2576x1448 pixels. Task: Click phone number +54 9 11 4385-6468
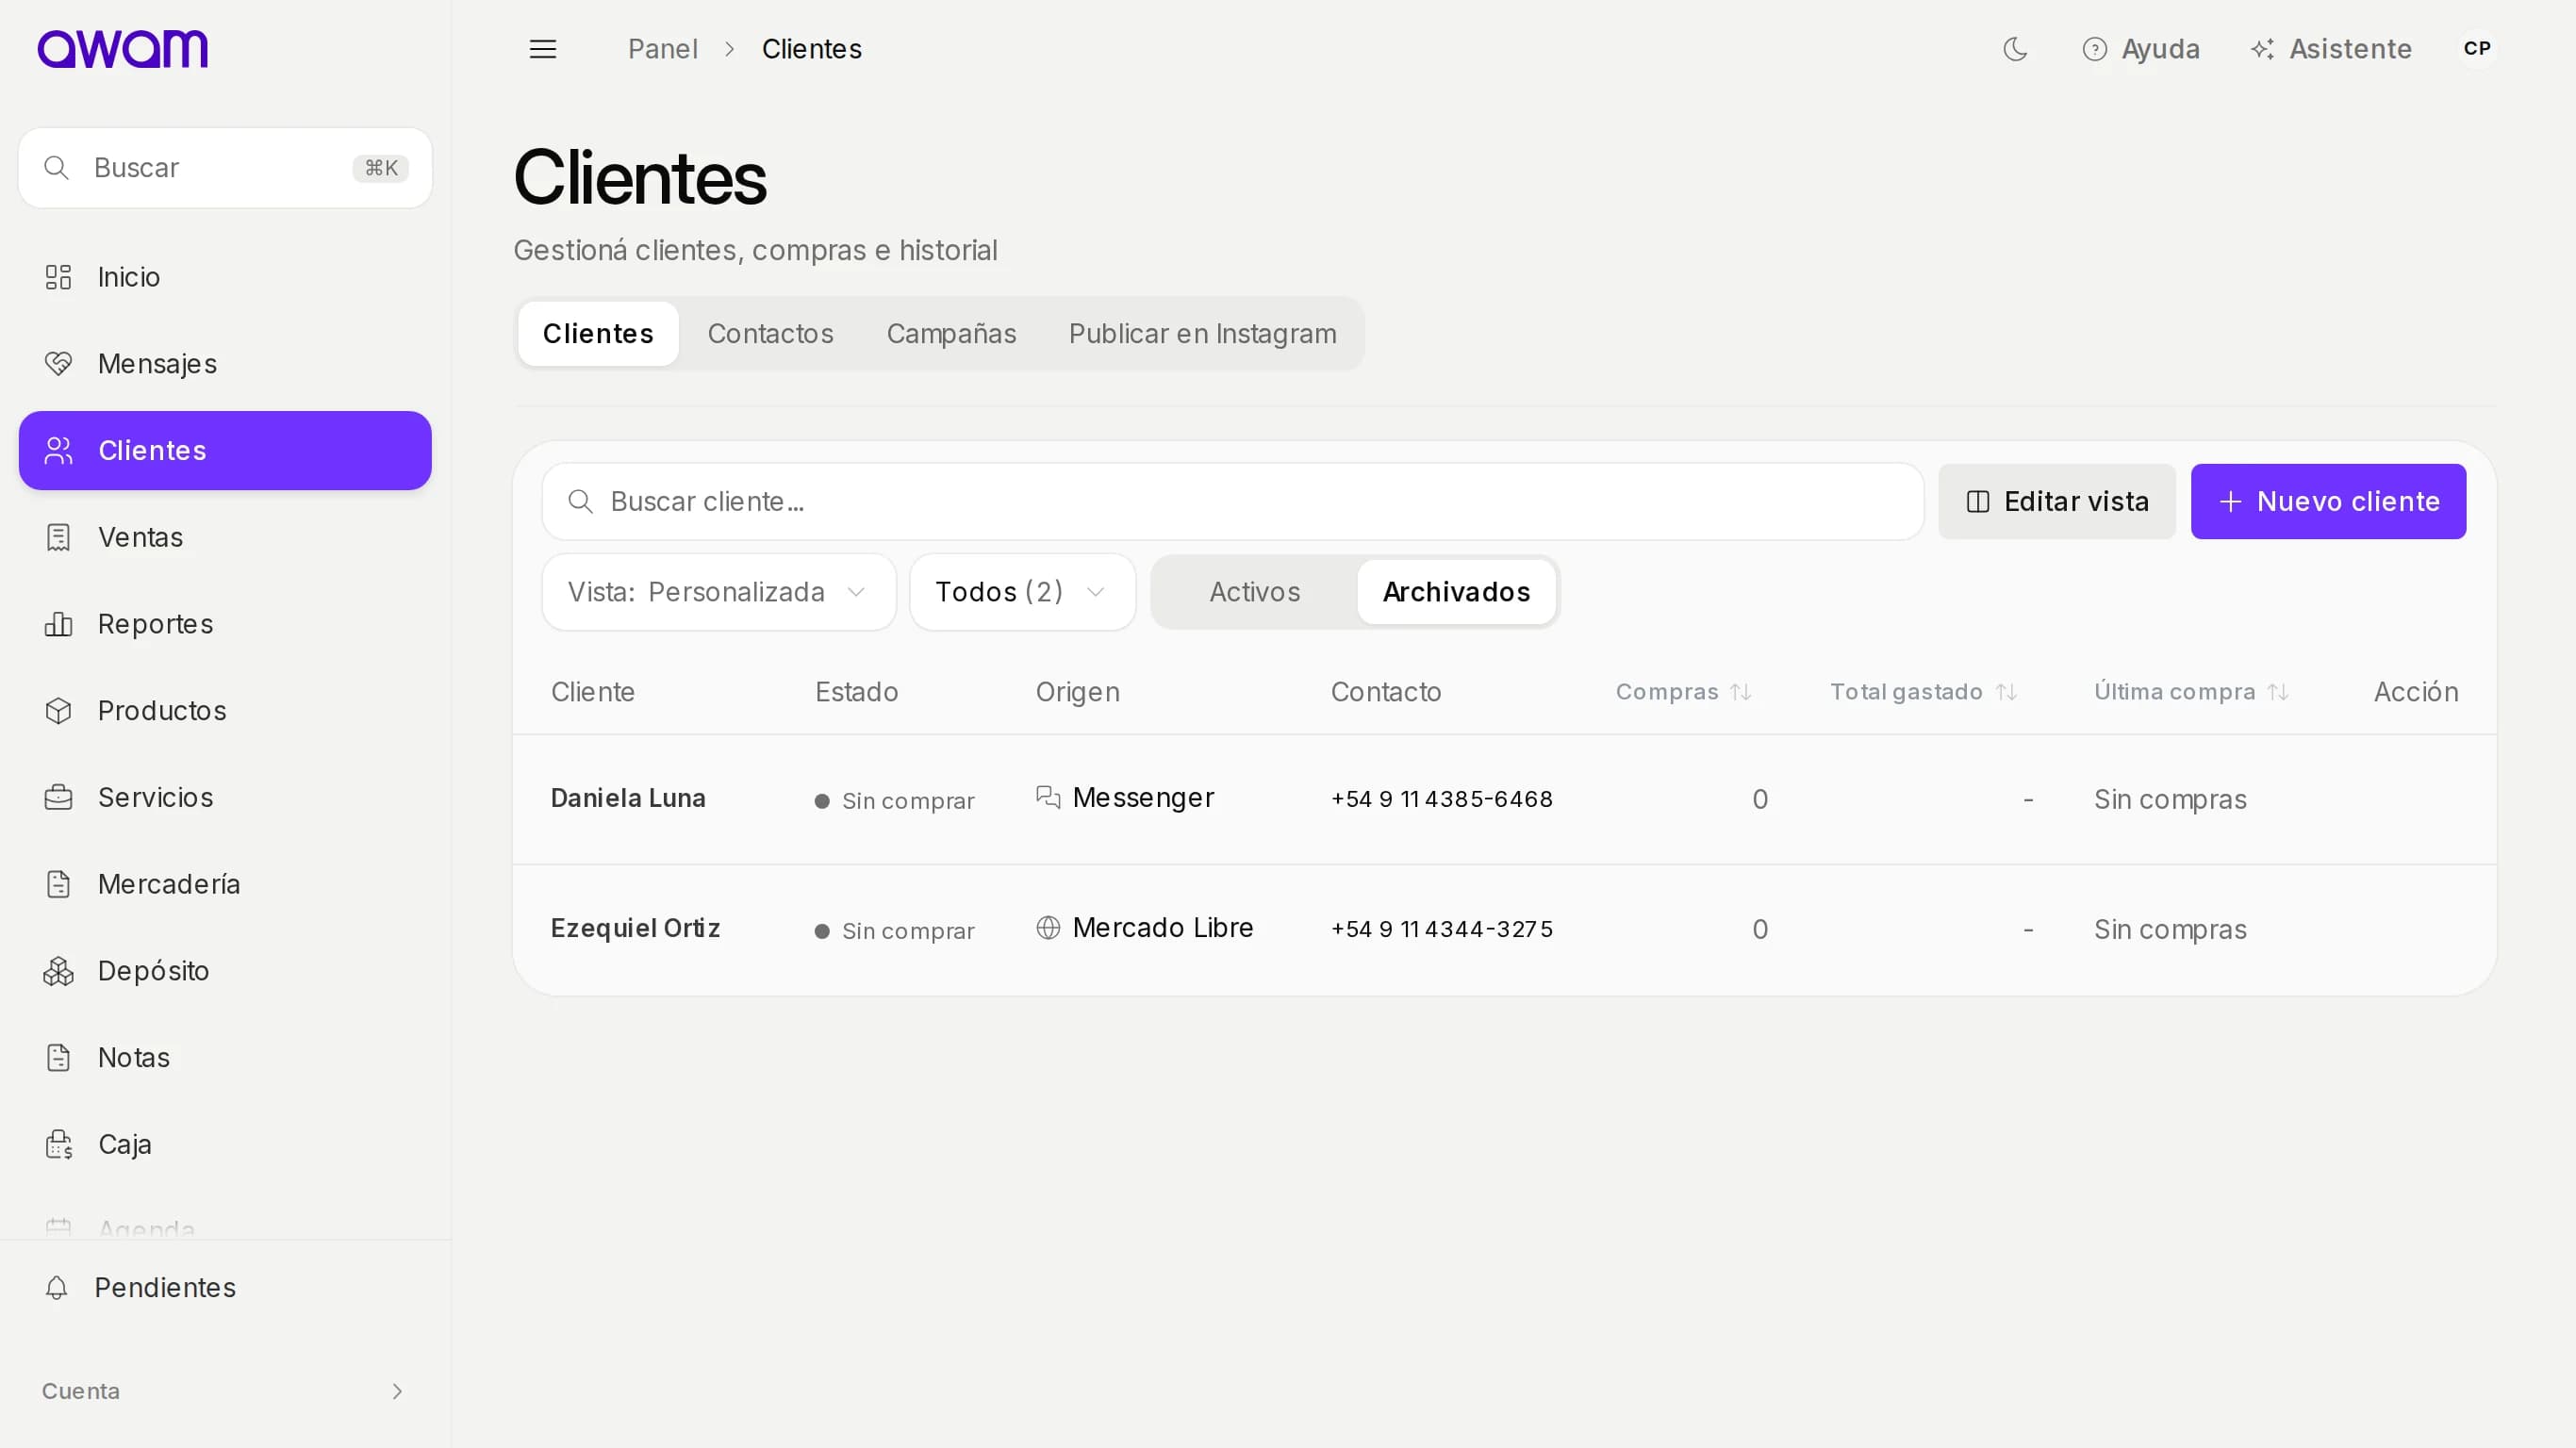(x=1441, y=799)
